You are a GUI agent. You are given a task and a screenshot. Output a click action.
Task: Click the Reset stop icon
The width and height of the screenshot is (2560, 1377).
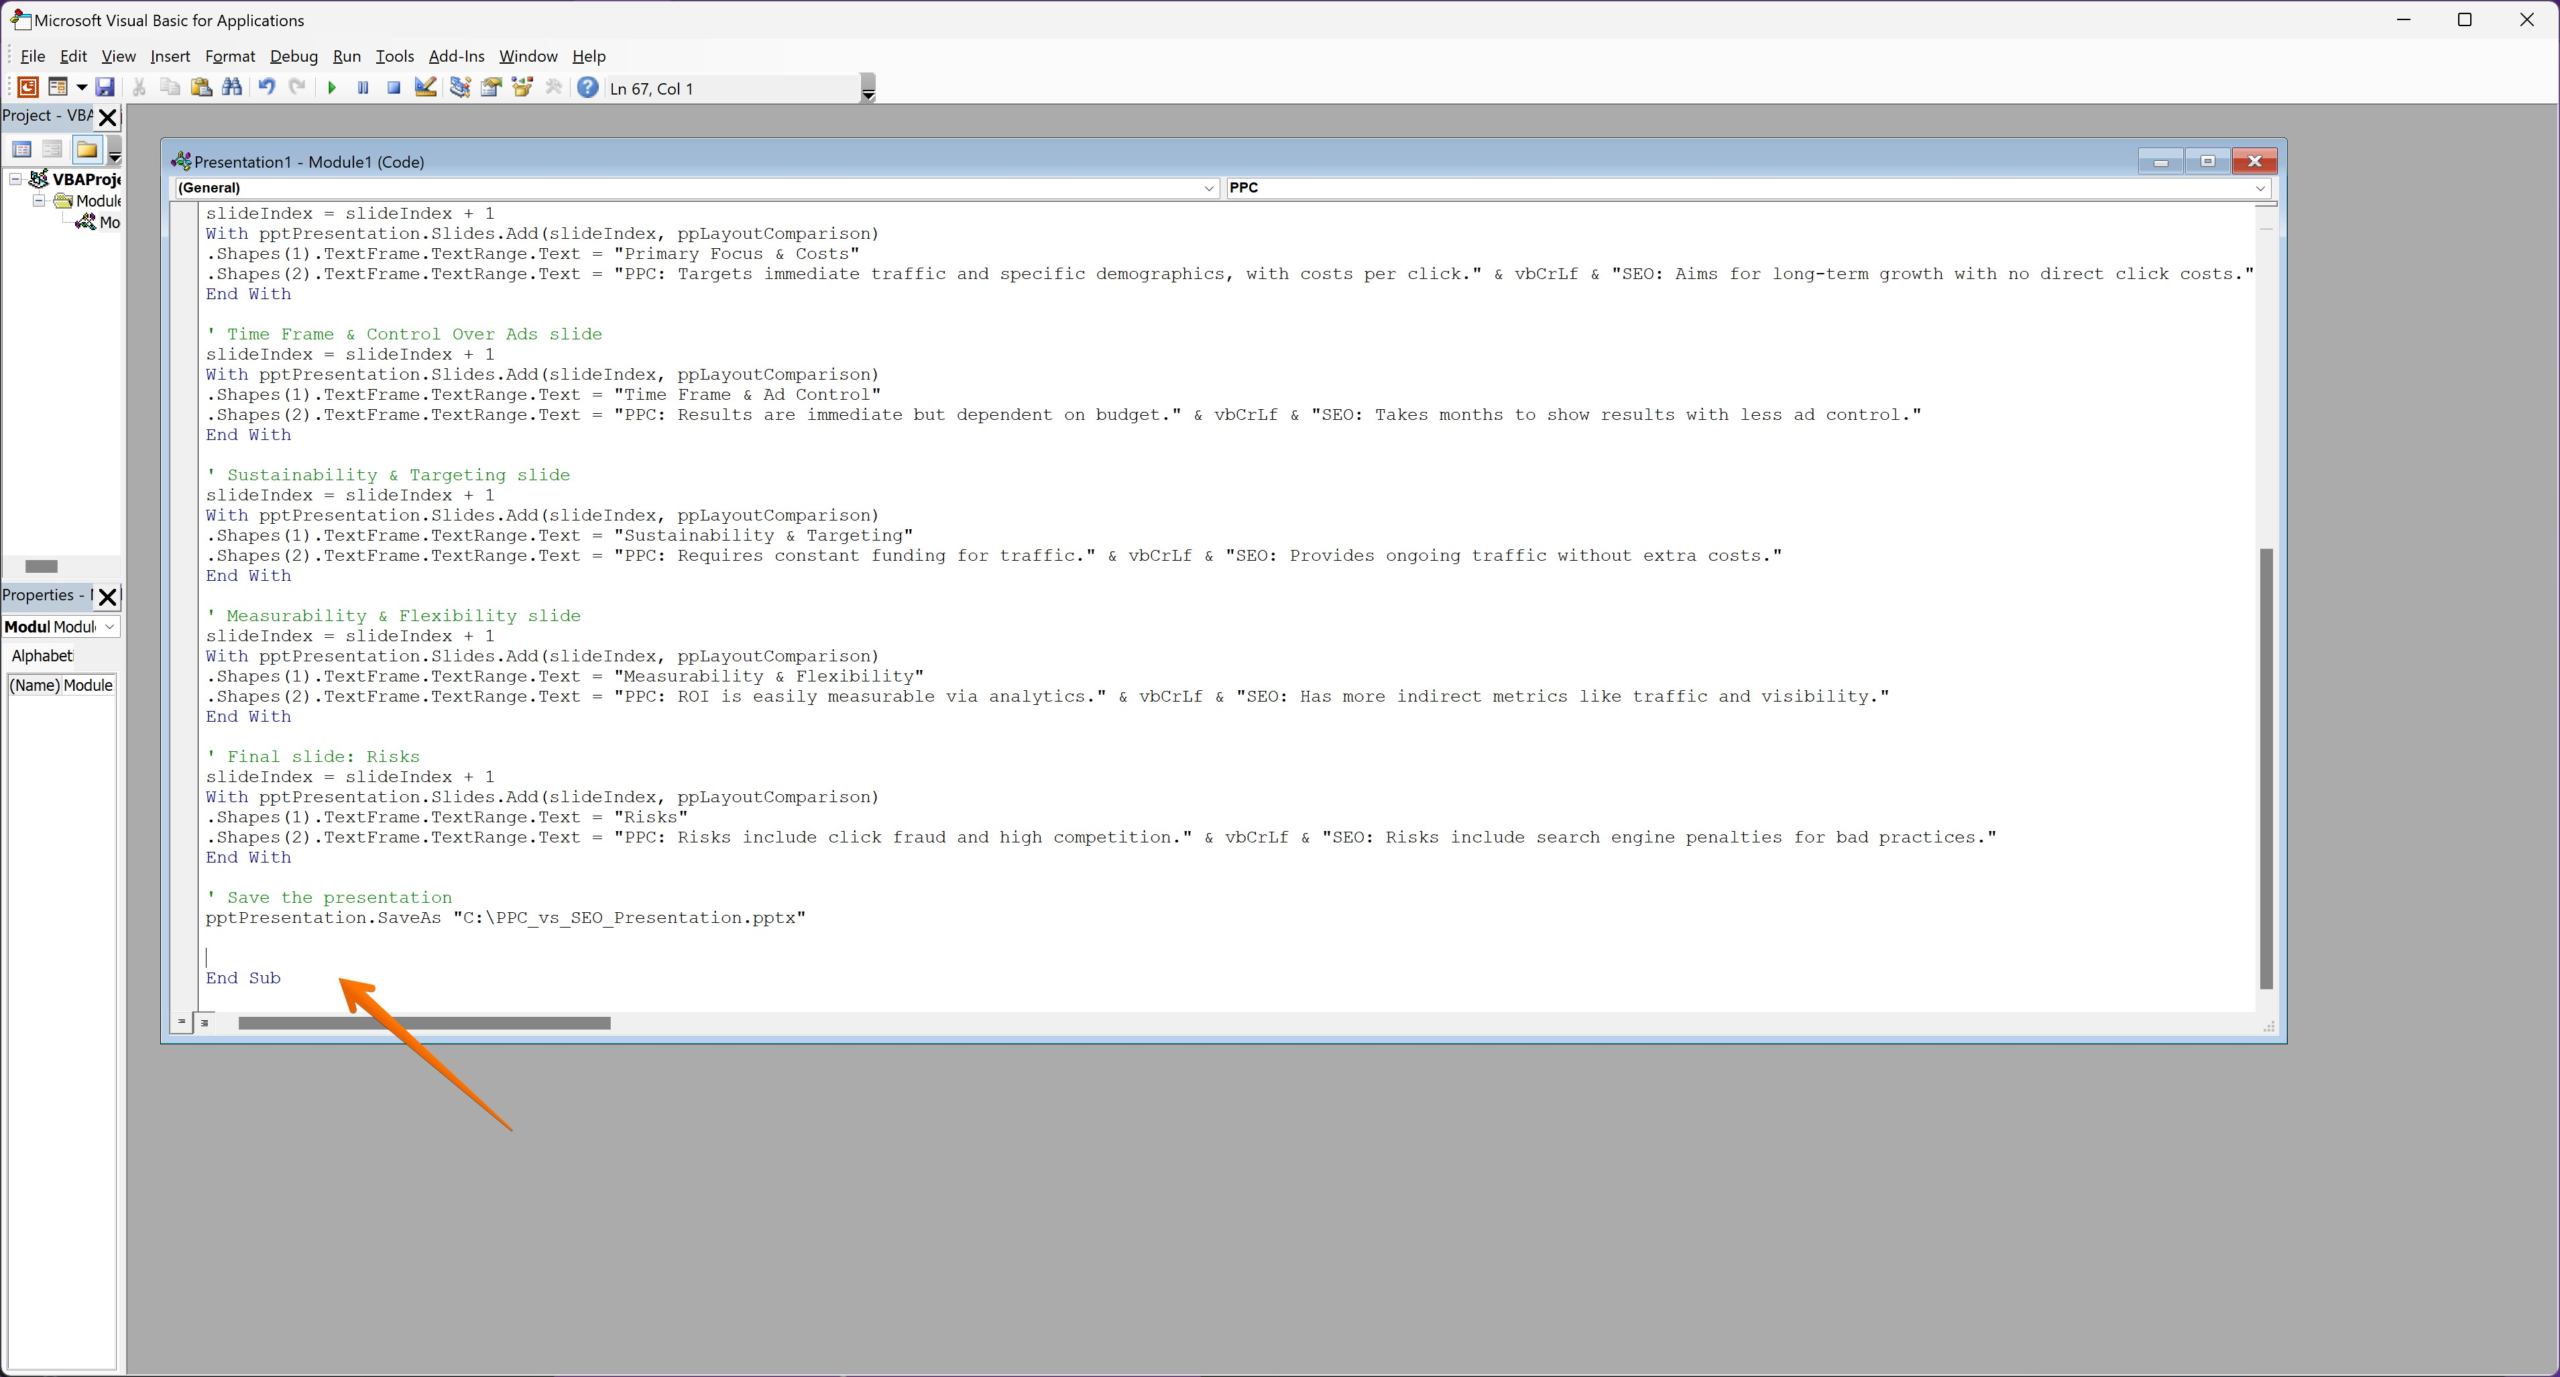pyautogui.click(x=394, y=88)
